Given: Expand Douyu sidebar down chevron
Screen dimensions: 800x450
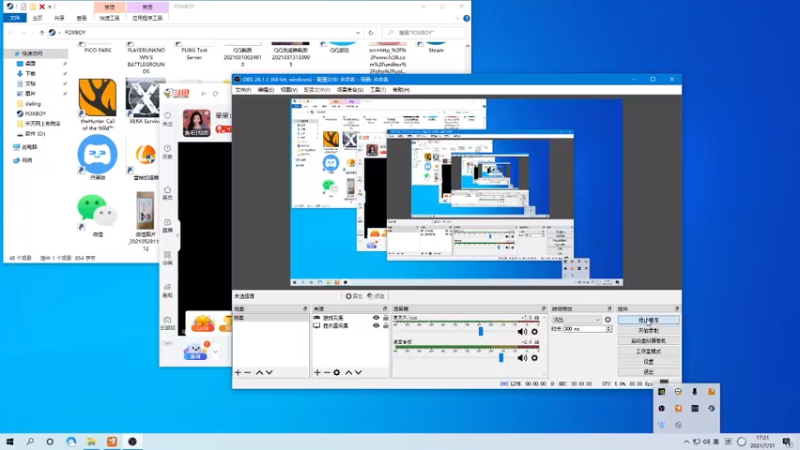Looking at the screenshot, I should pos(167,343).
